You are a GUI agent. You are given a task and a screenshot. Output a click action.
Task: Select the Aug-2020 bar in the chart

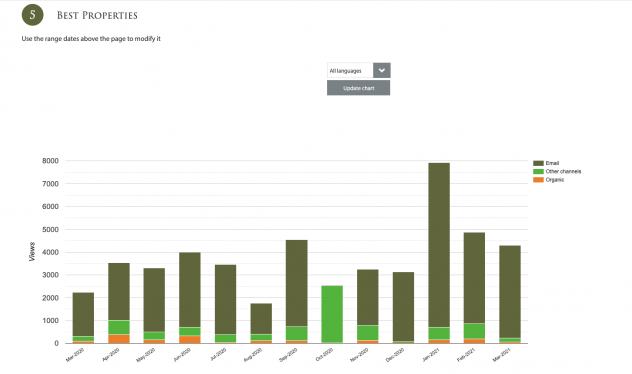tap(261, 323)
